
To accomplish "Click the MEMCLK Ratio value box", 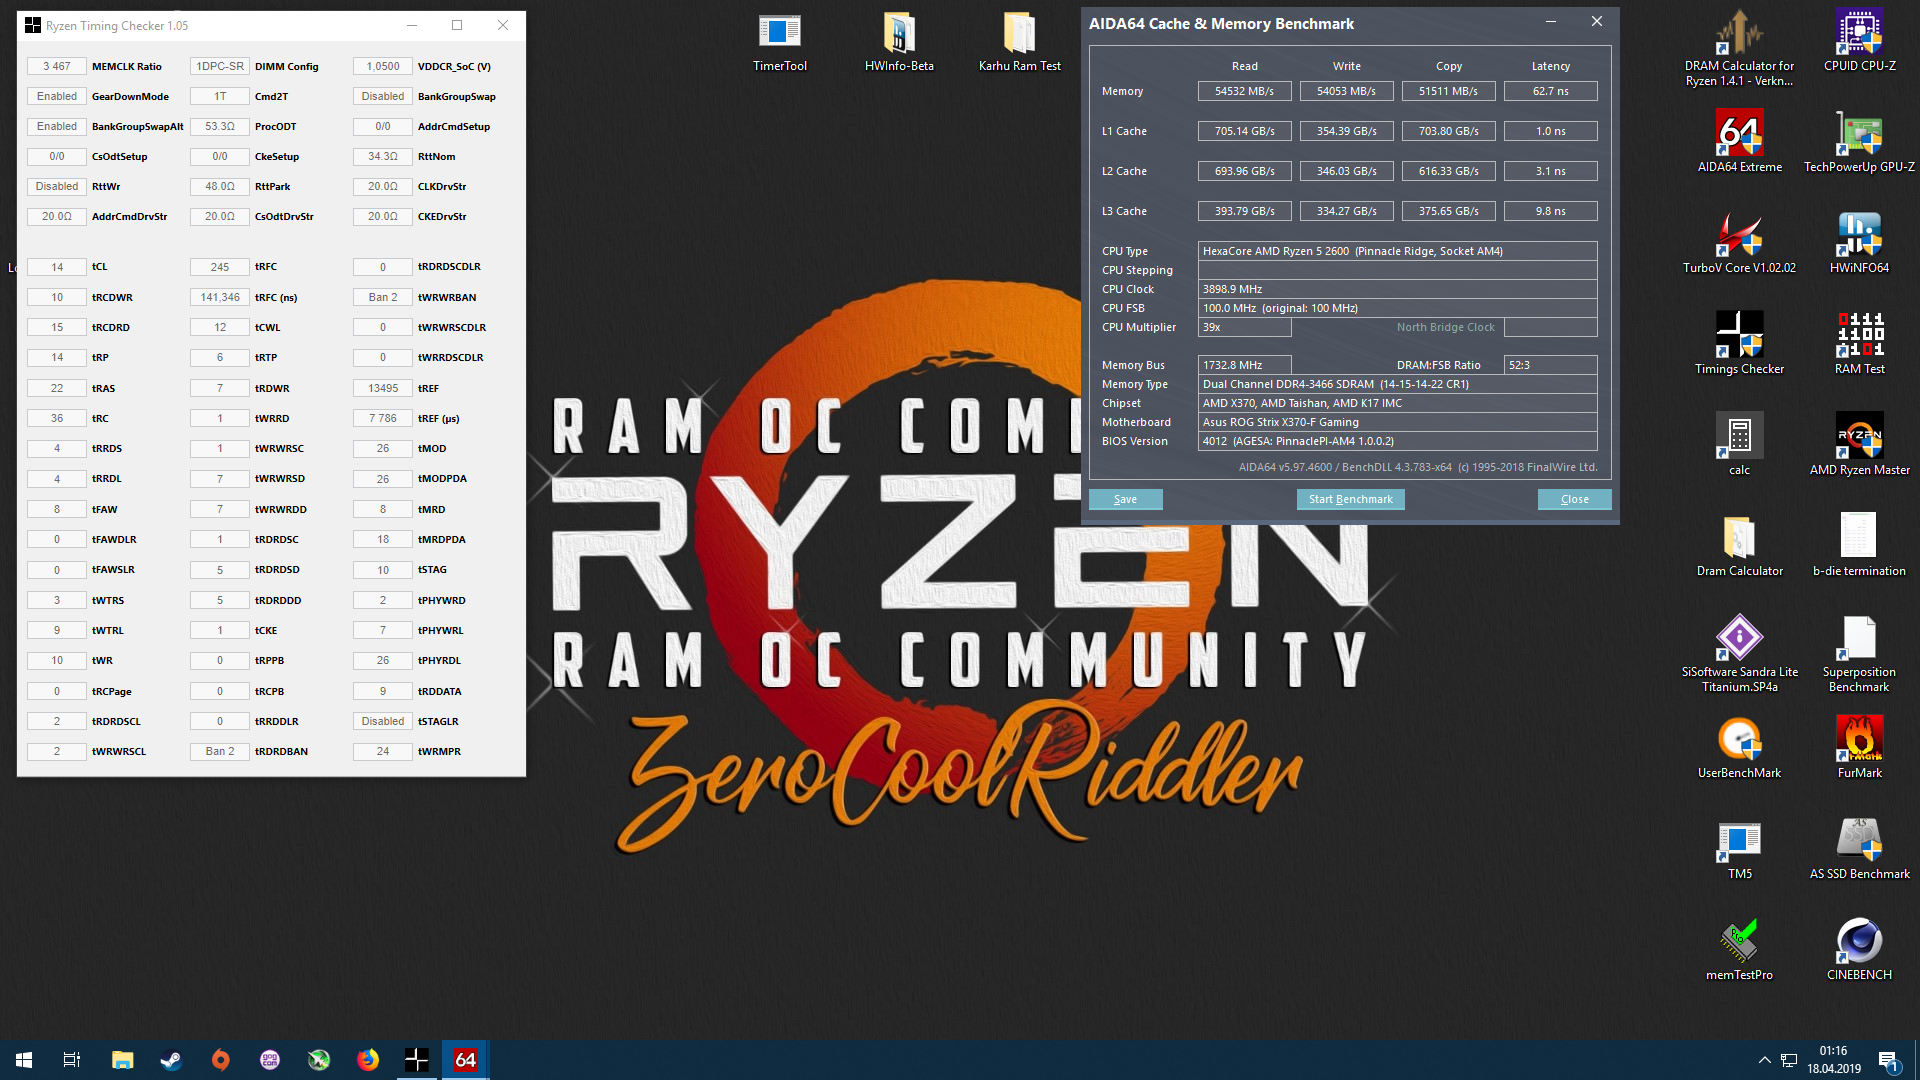I will pyautogui.click(x=57, y=66).
